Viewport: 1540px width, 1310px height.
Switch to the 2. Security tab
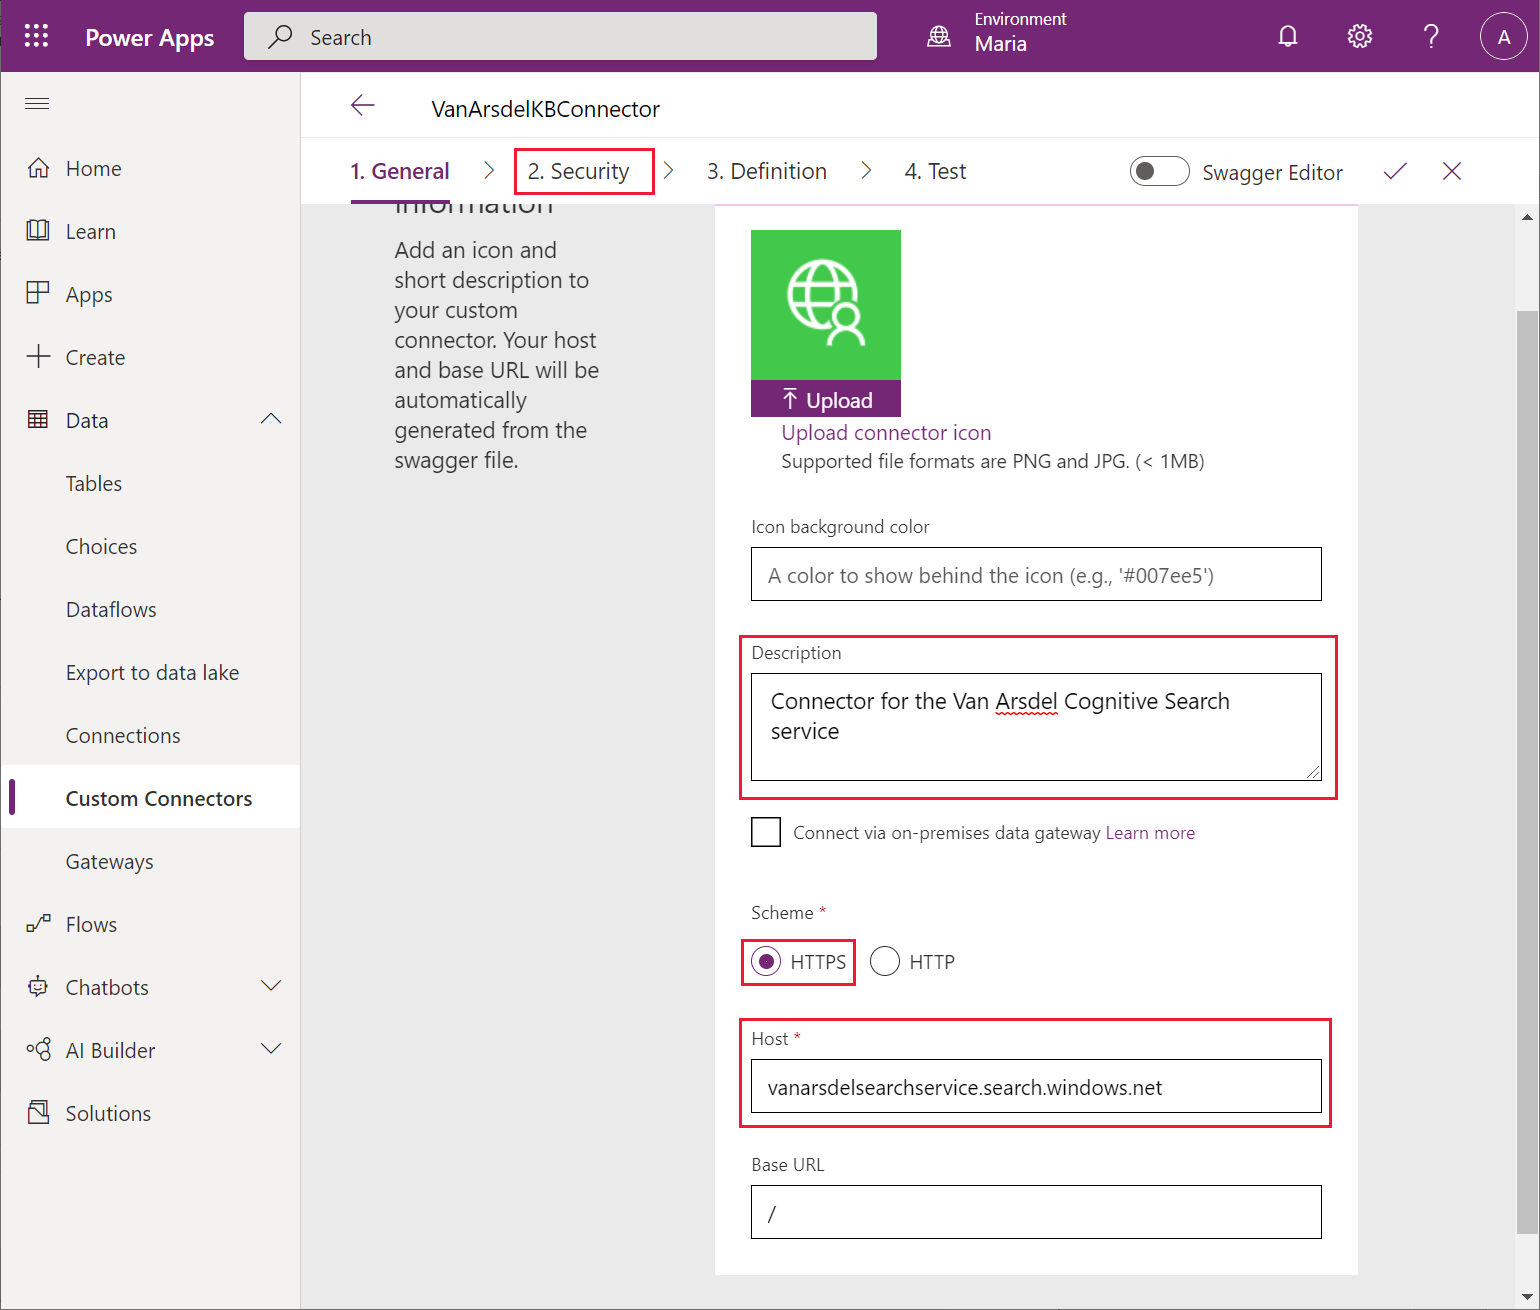pos(579,171)
